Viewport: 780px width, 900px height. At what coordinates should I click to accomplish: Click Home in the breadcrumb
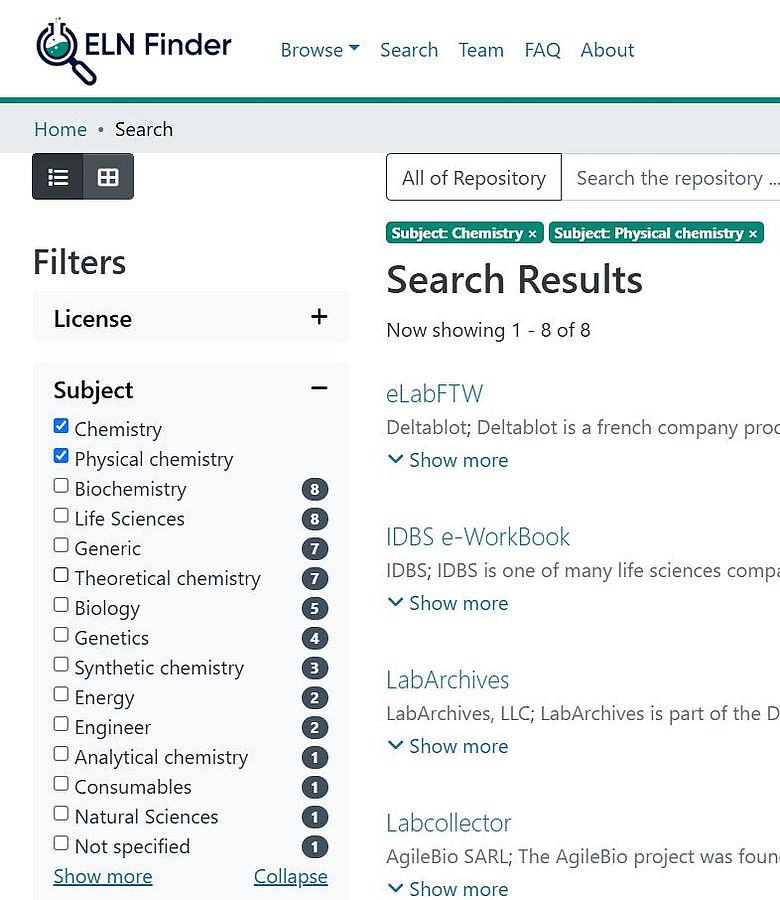(60, 129)
